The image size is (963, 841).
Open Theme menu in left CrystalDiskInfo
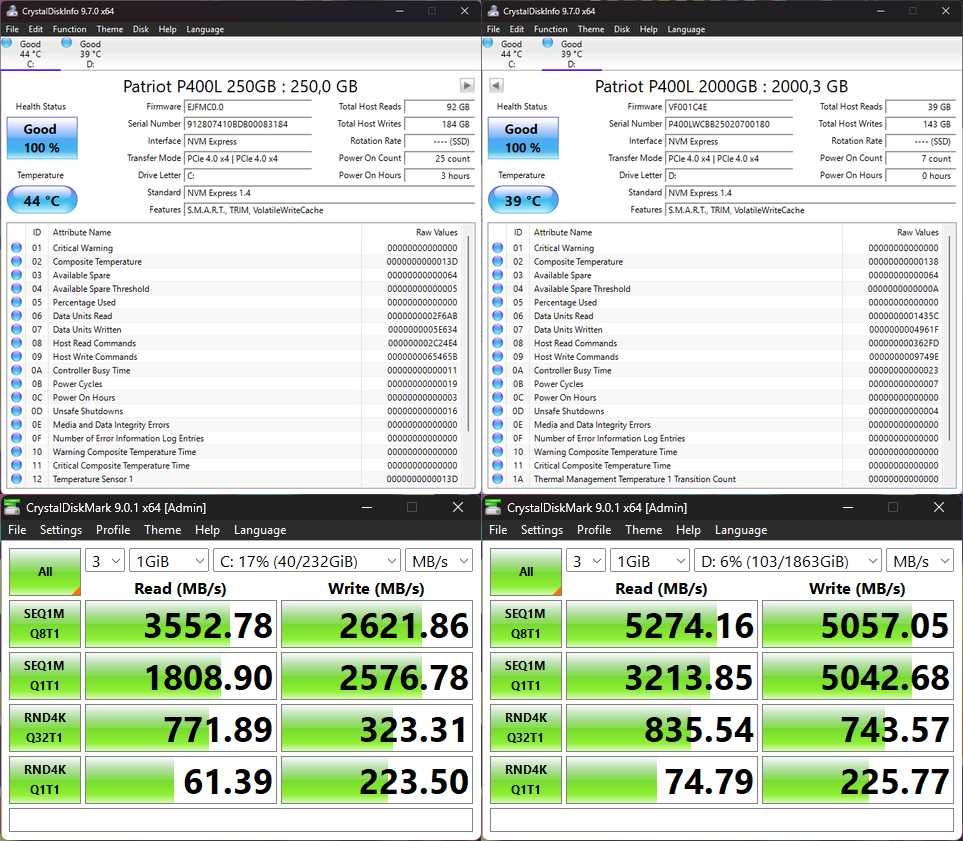click(109, 29)
